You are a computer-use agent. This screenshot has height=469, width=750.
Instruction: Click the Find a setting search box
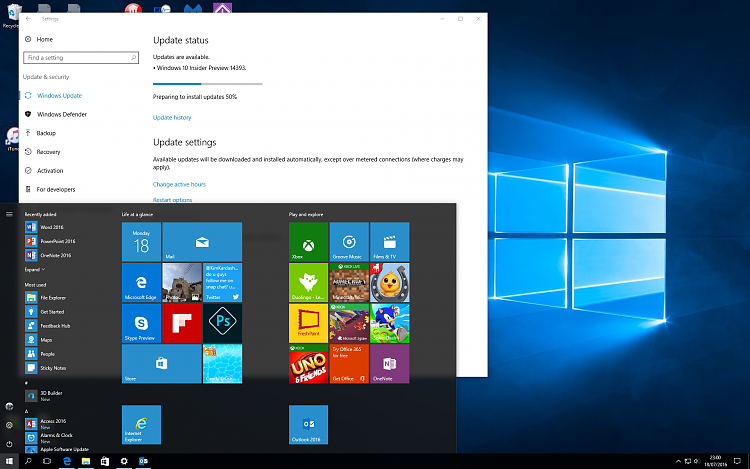[x=81, y=57]
